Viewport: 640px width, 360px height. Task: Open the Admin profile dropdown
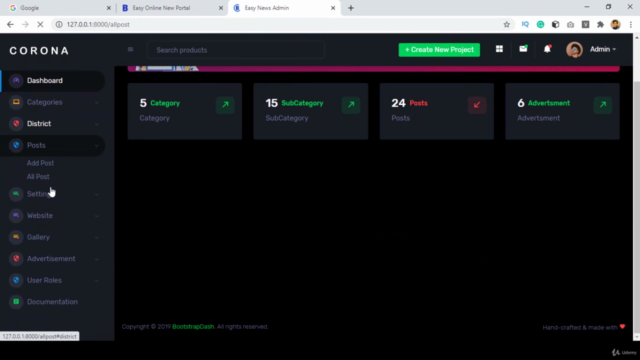[603, 49]
